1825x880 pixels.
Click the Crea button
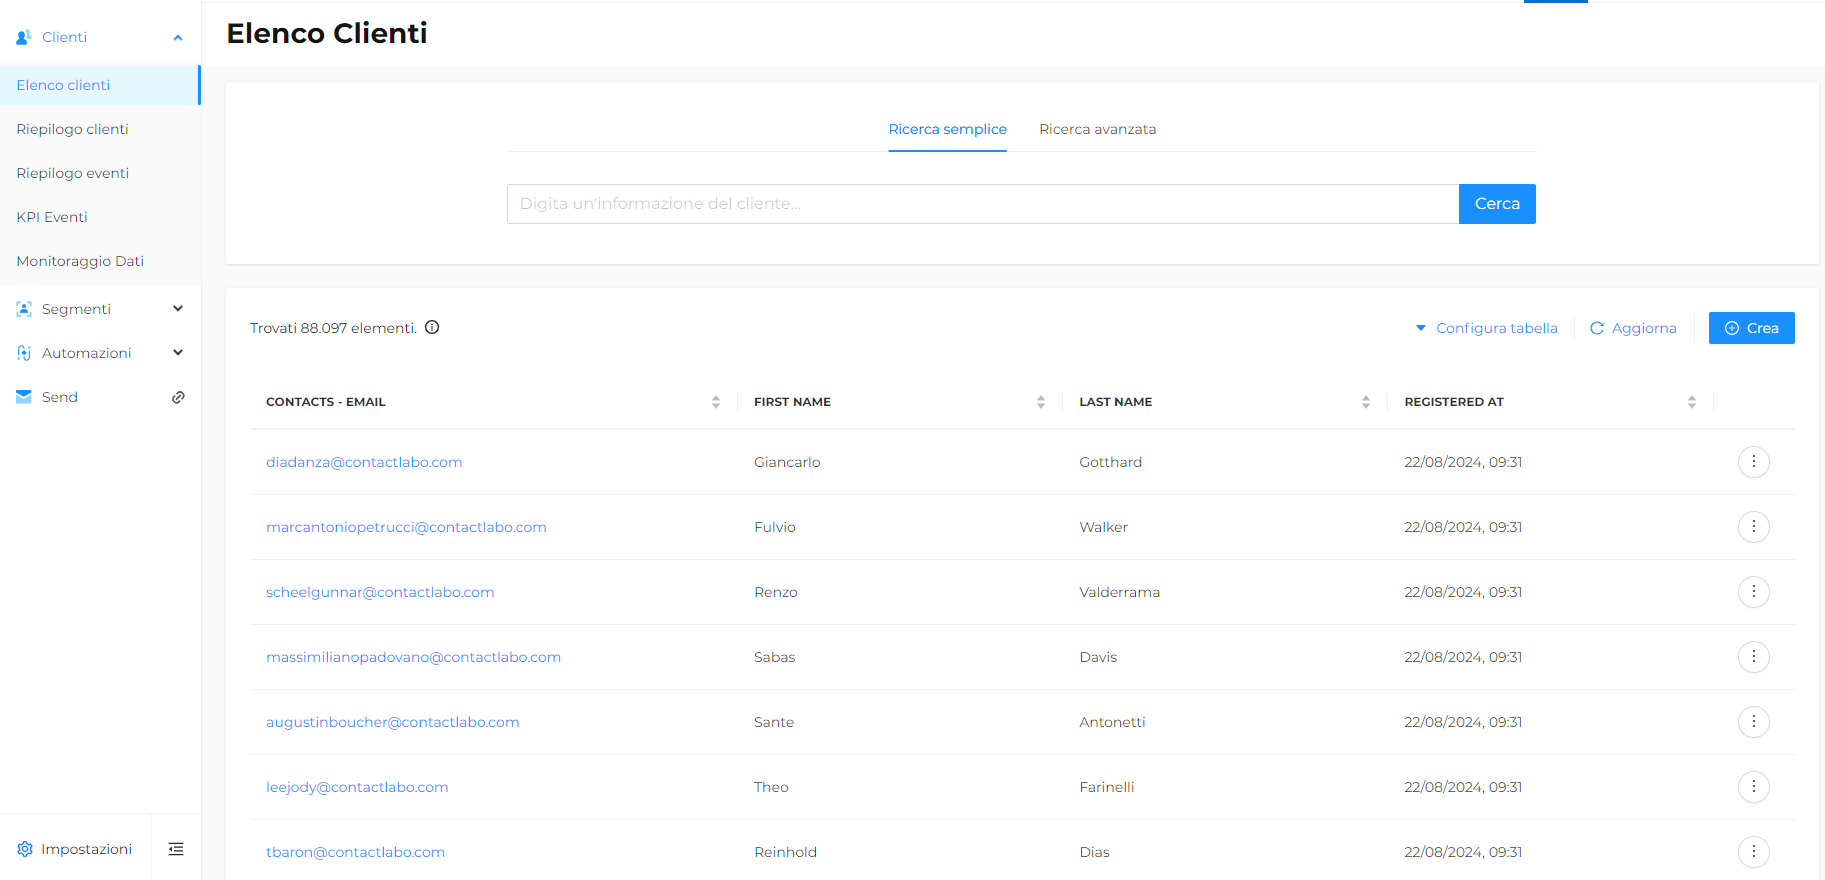[1751, 328]
